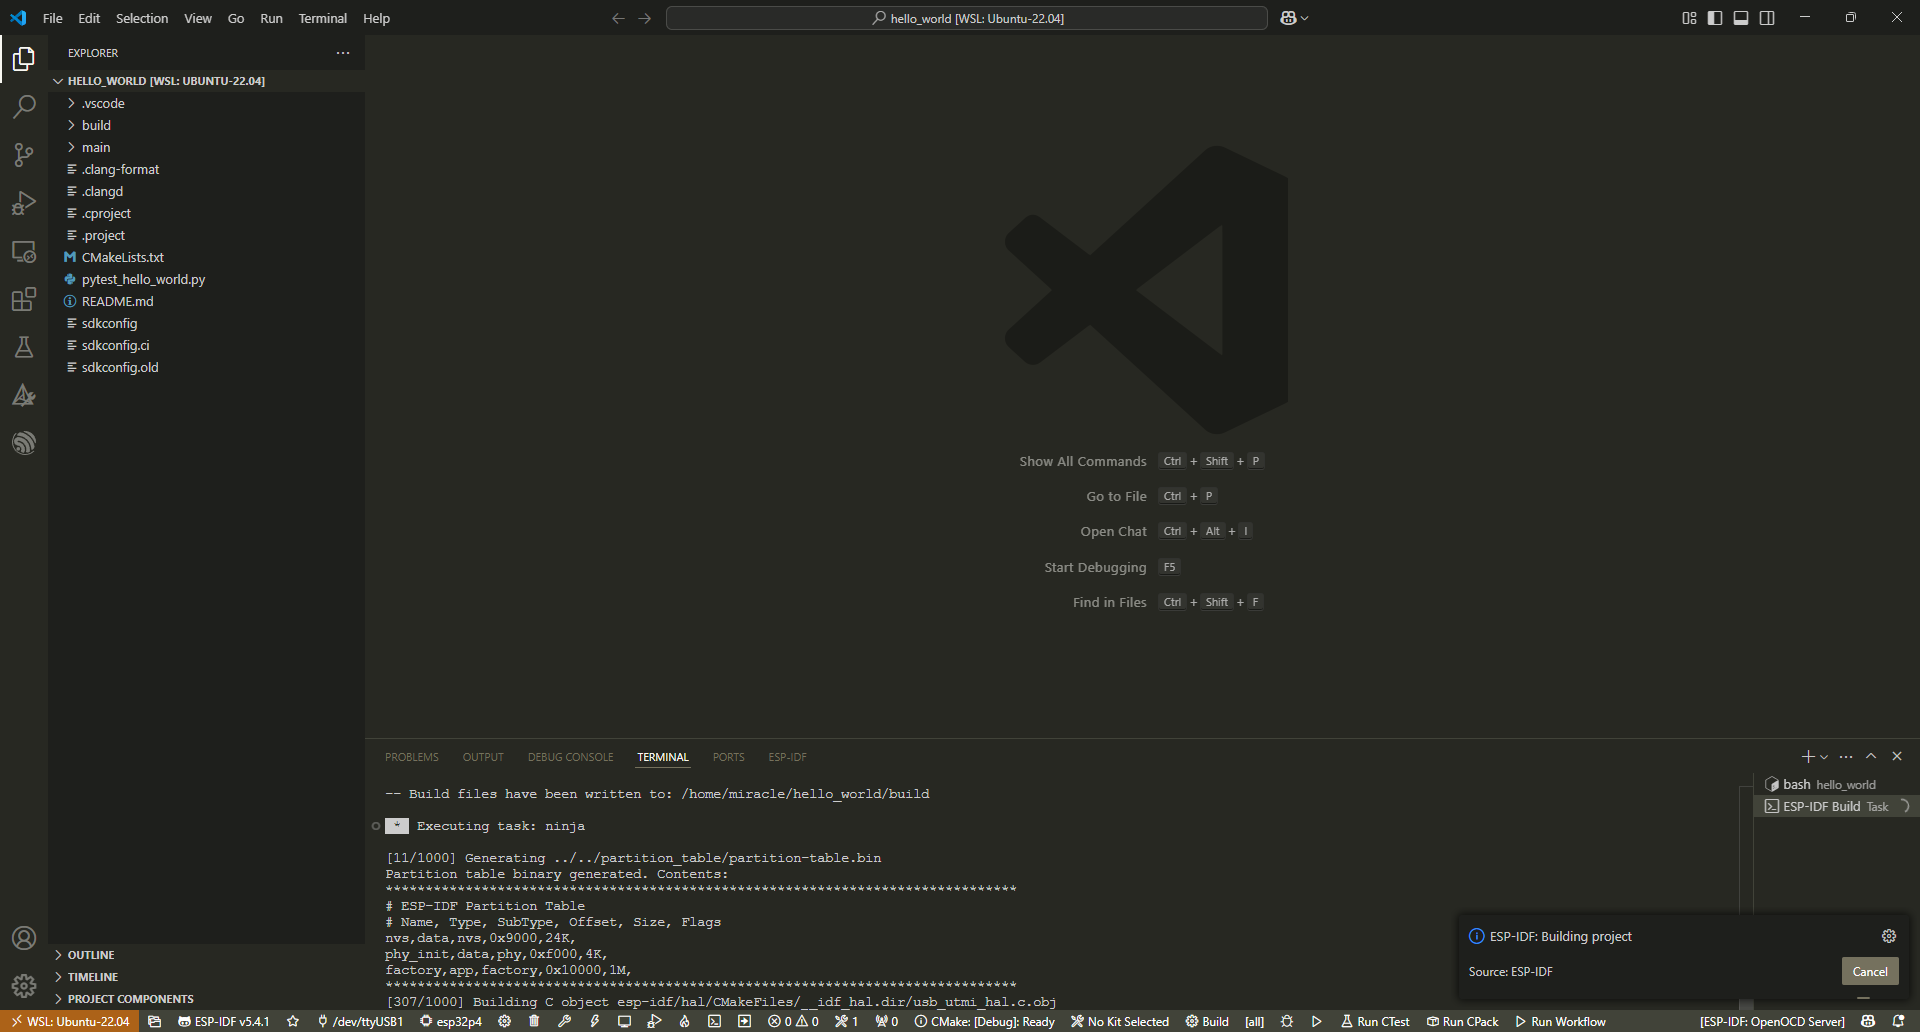This screenshot has height=1032, width=1920.
Task: Open the Source Control sidebar icon
Action: click(x=24, y=155)
